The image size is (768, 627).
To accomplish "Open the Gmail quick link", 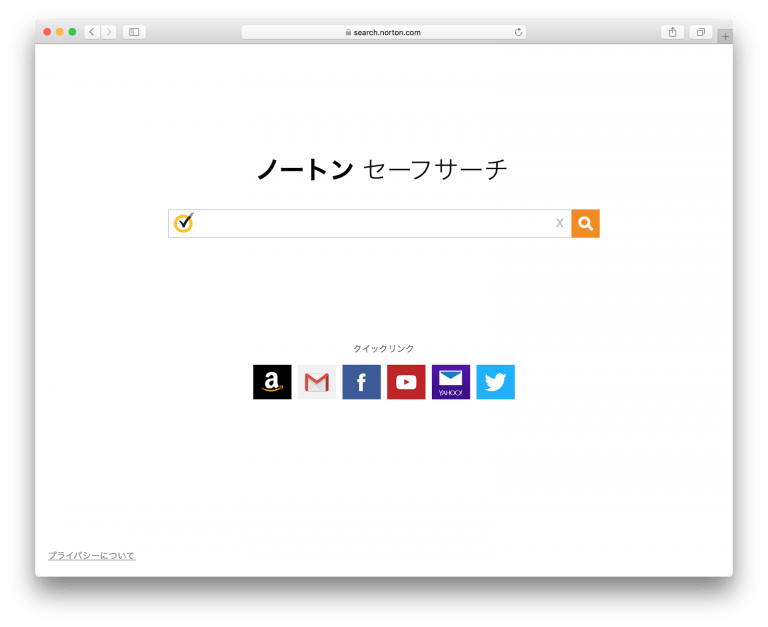I will click(317, 382).
